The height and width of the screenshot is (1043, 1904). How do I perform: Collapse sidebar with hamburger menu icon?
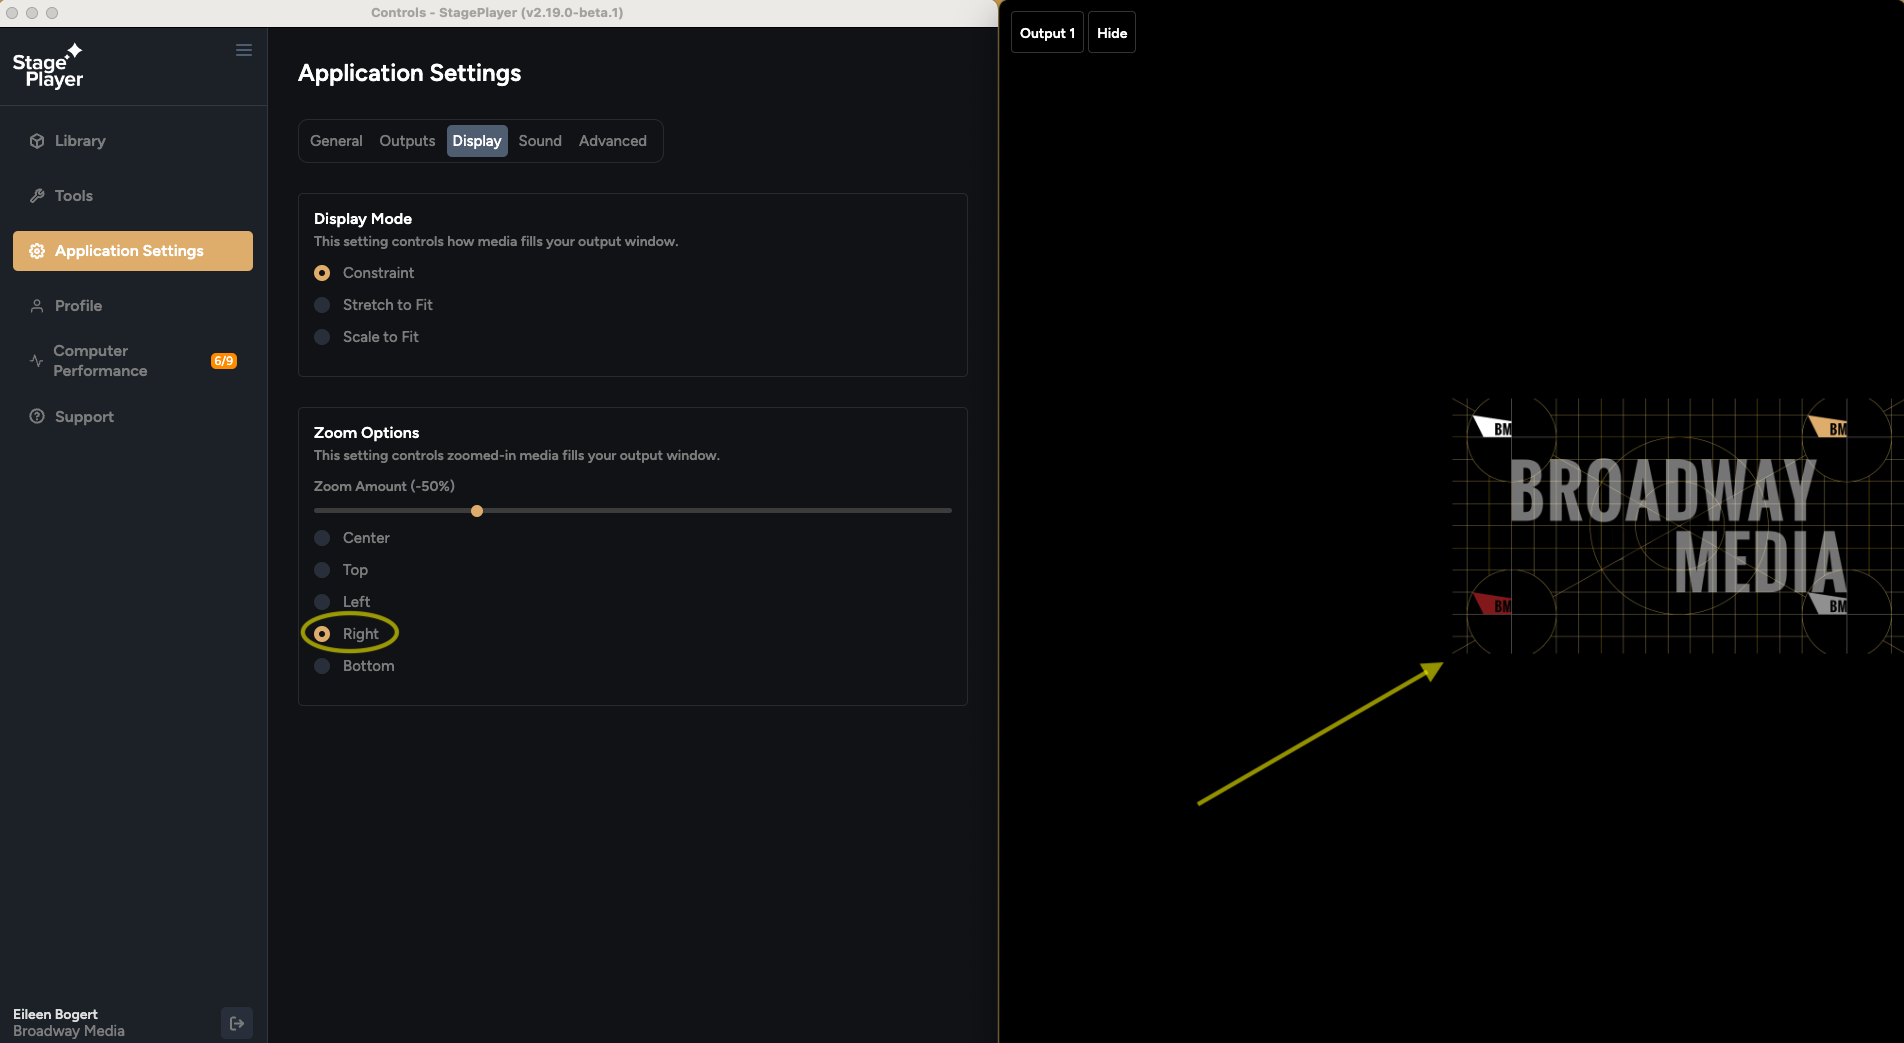pyautogui.click(x=244, y=50)
